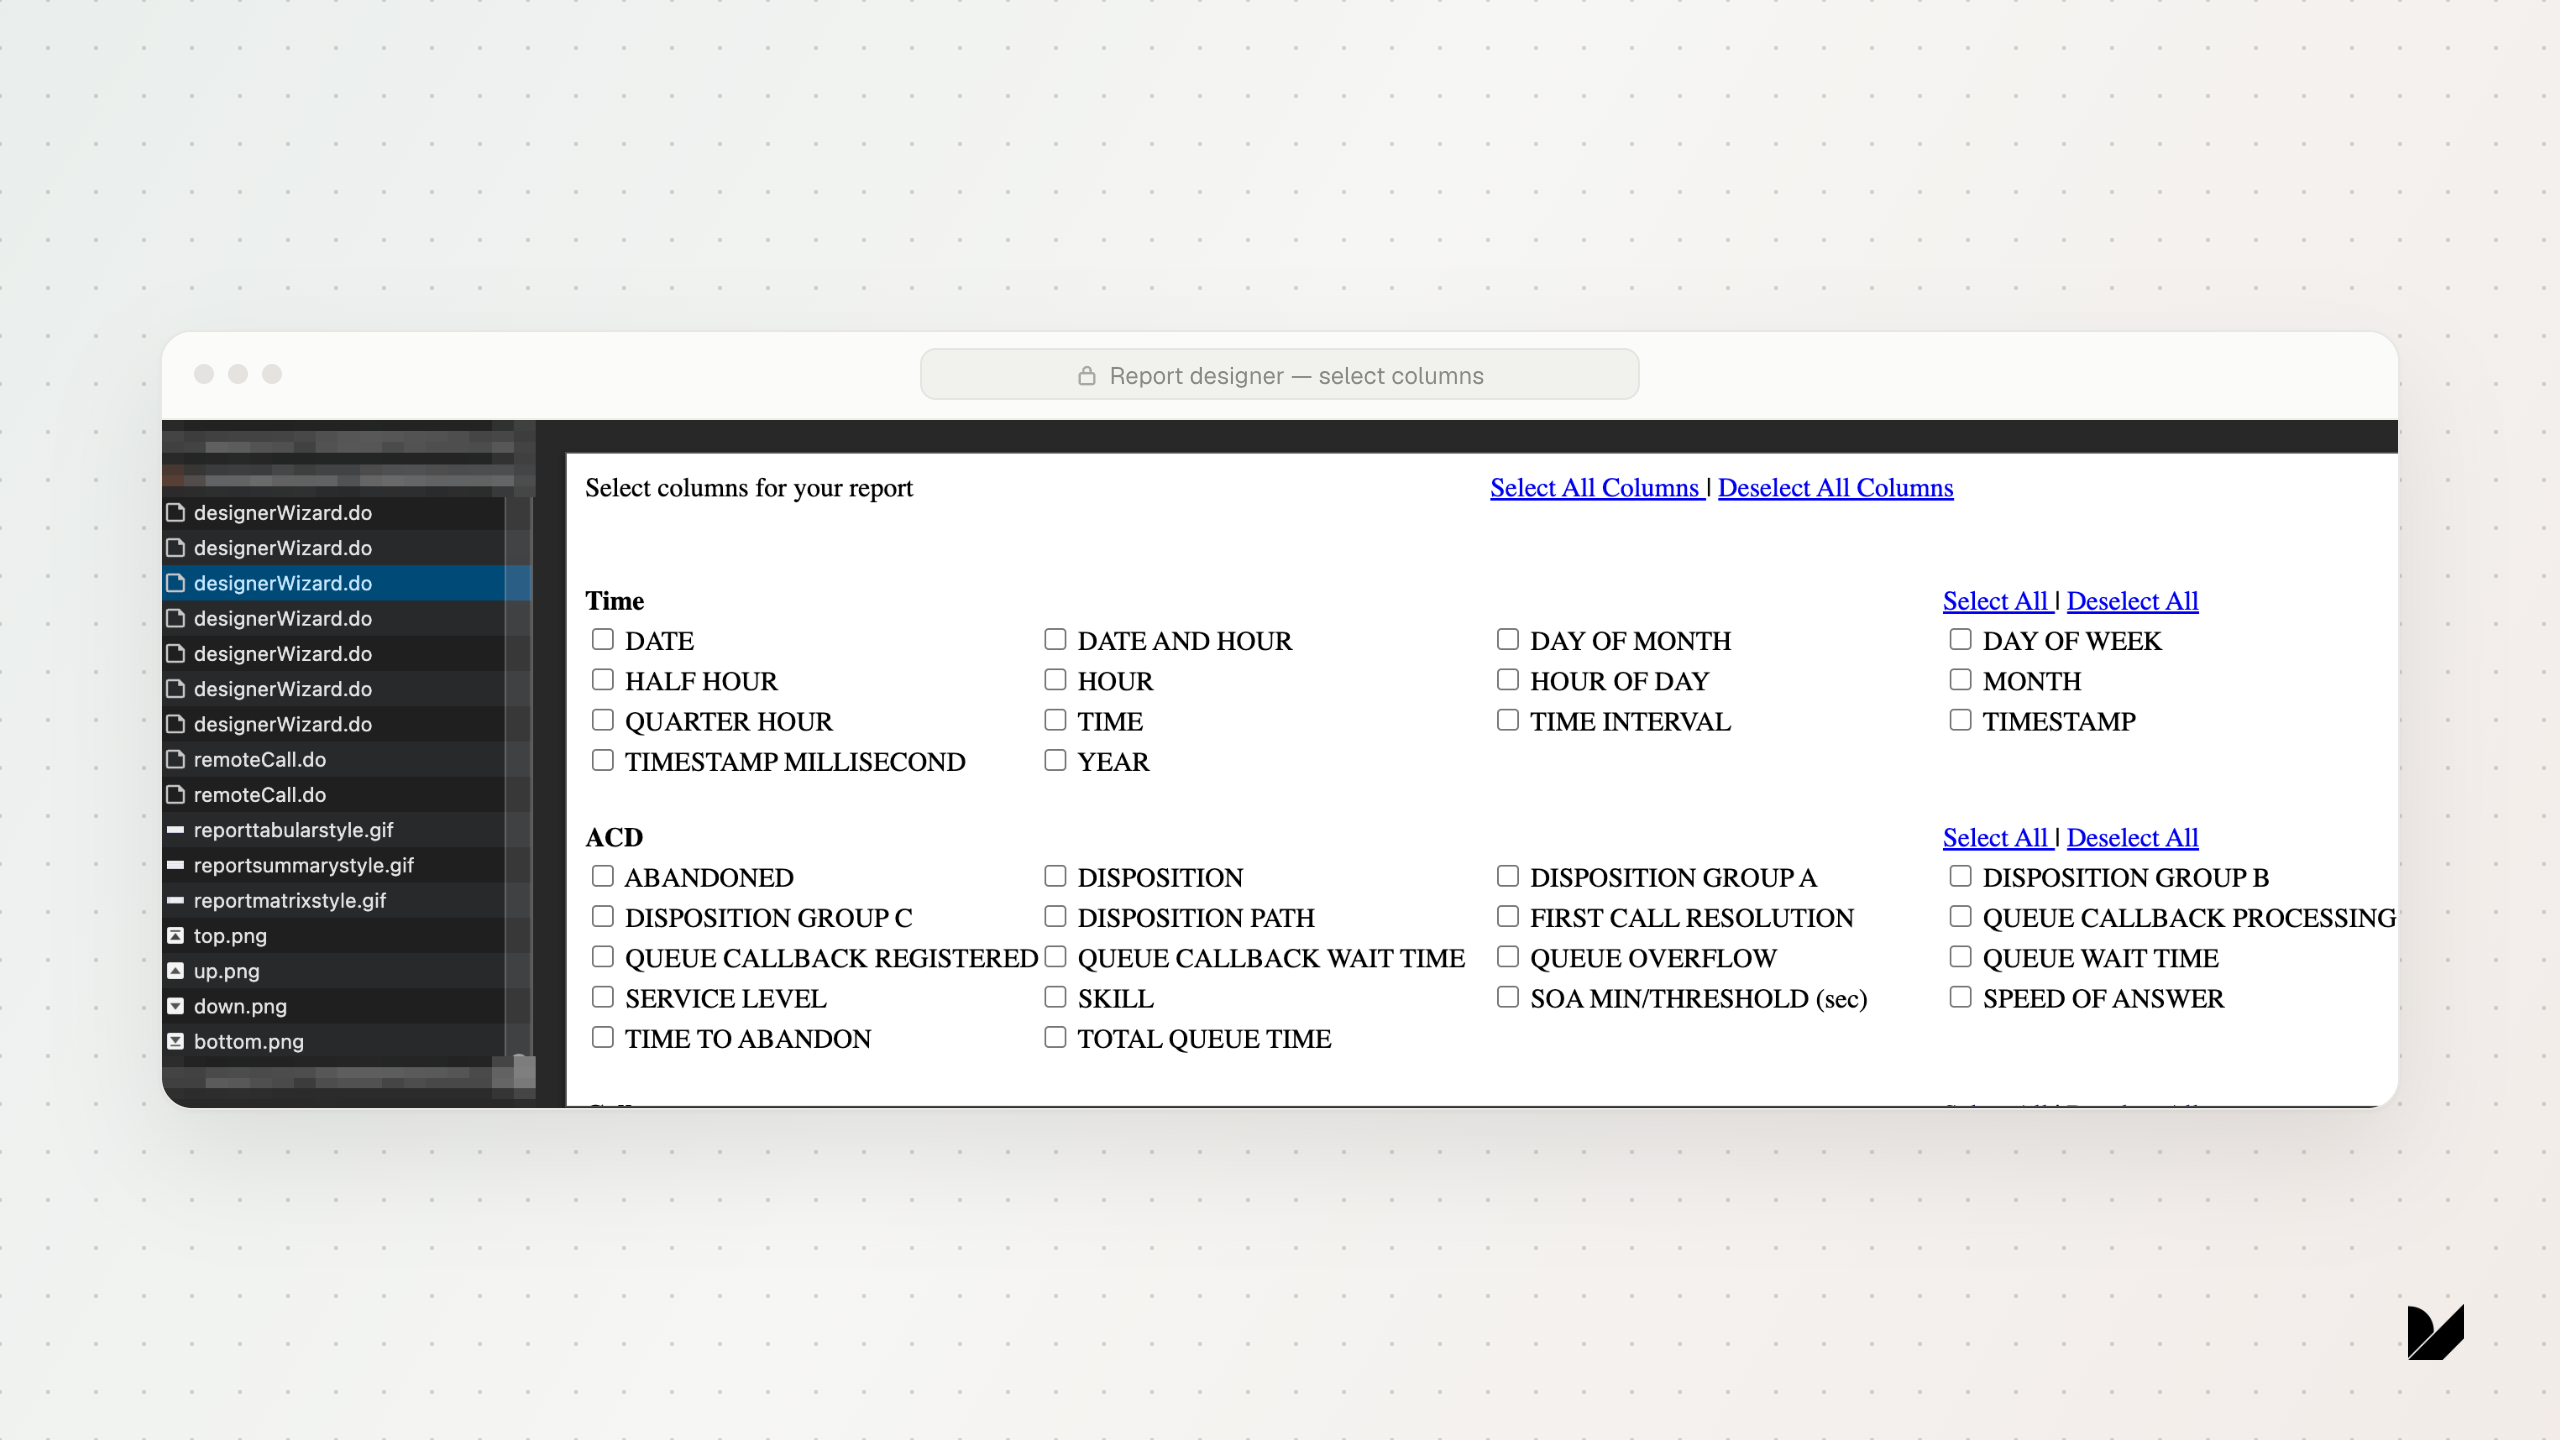Check DISPOSITION GROUP C checkbox

pyautogui.click(x=603, y=916)
